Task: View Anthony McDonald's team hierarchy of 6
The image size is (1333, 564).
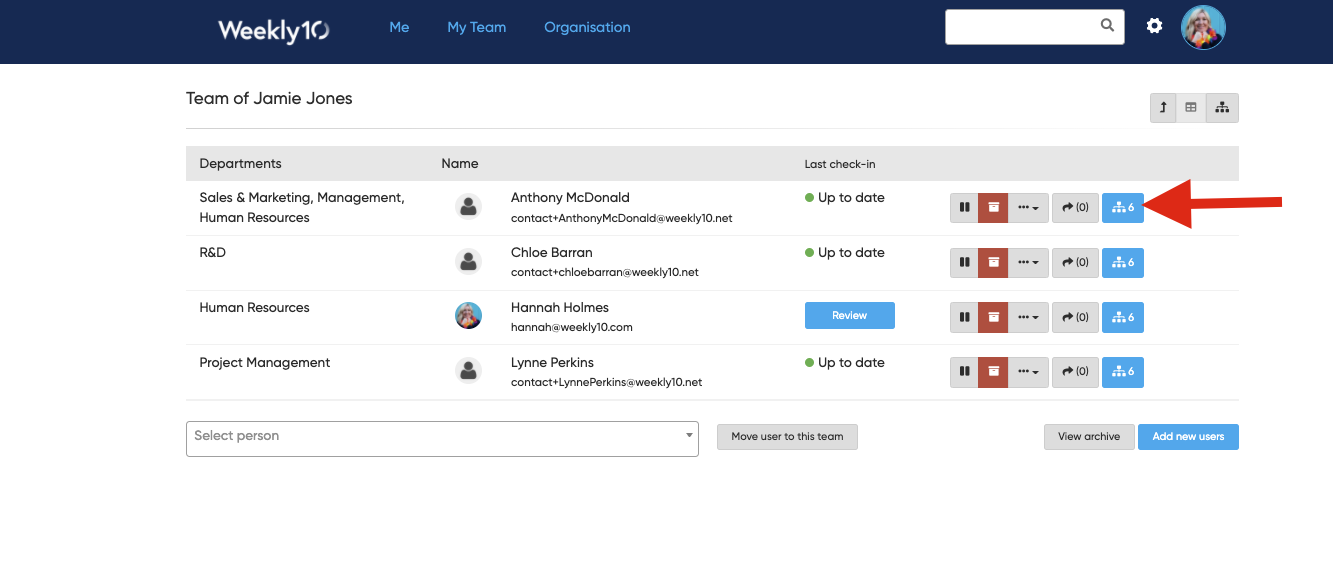Action: (x=1123, y=207)
